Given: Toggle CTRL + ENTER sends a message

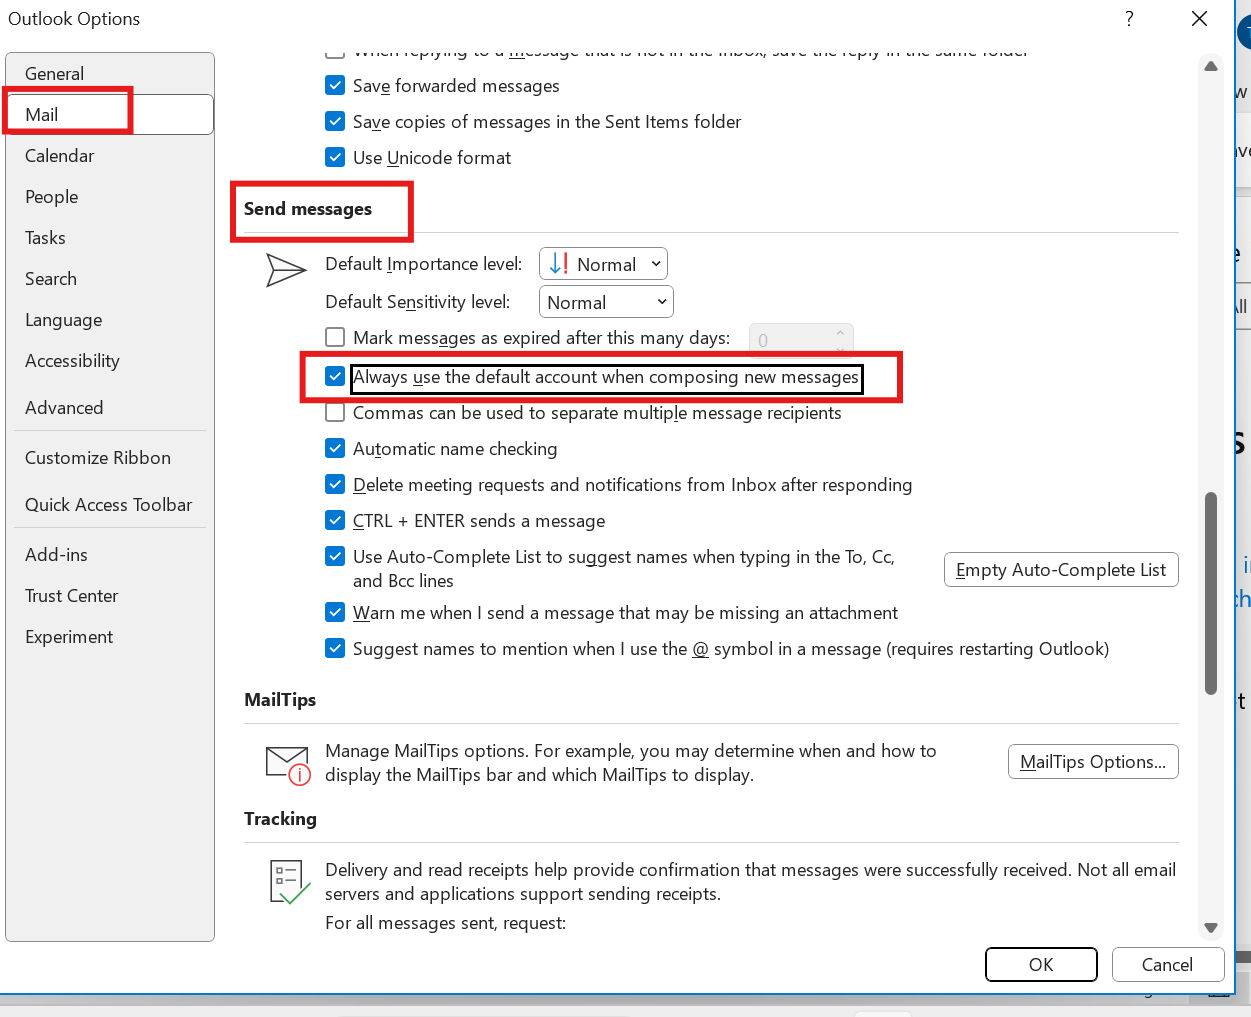Looking at the screenshot, I should 335,521.
